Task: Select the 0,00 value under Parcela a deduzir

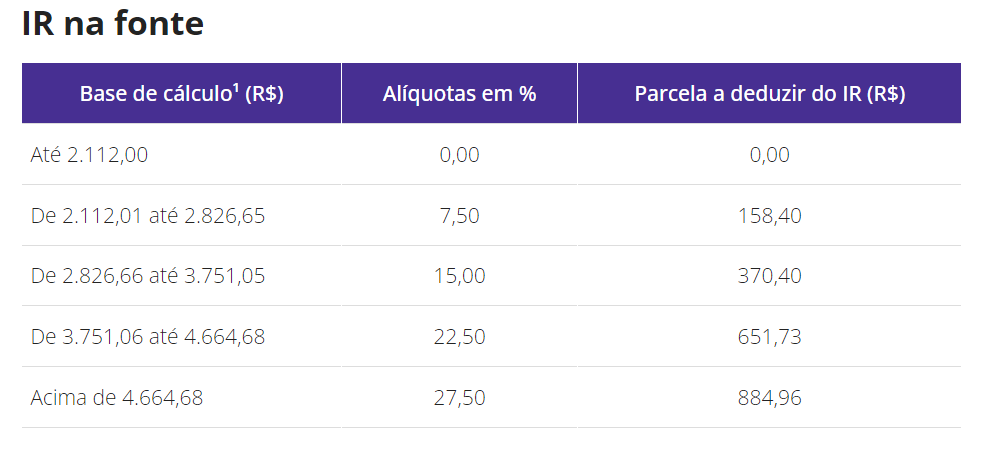Action: (x=769, y=155)
